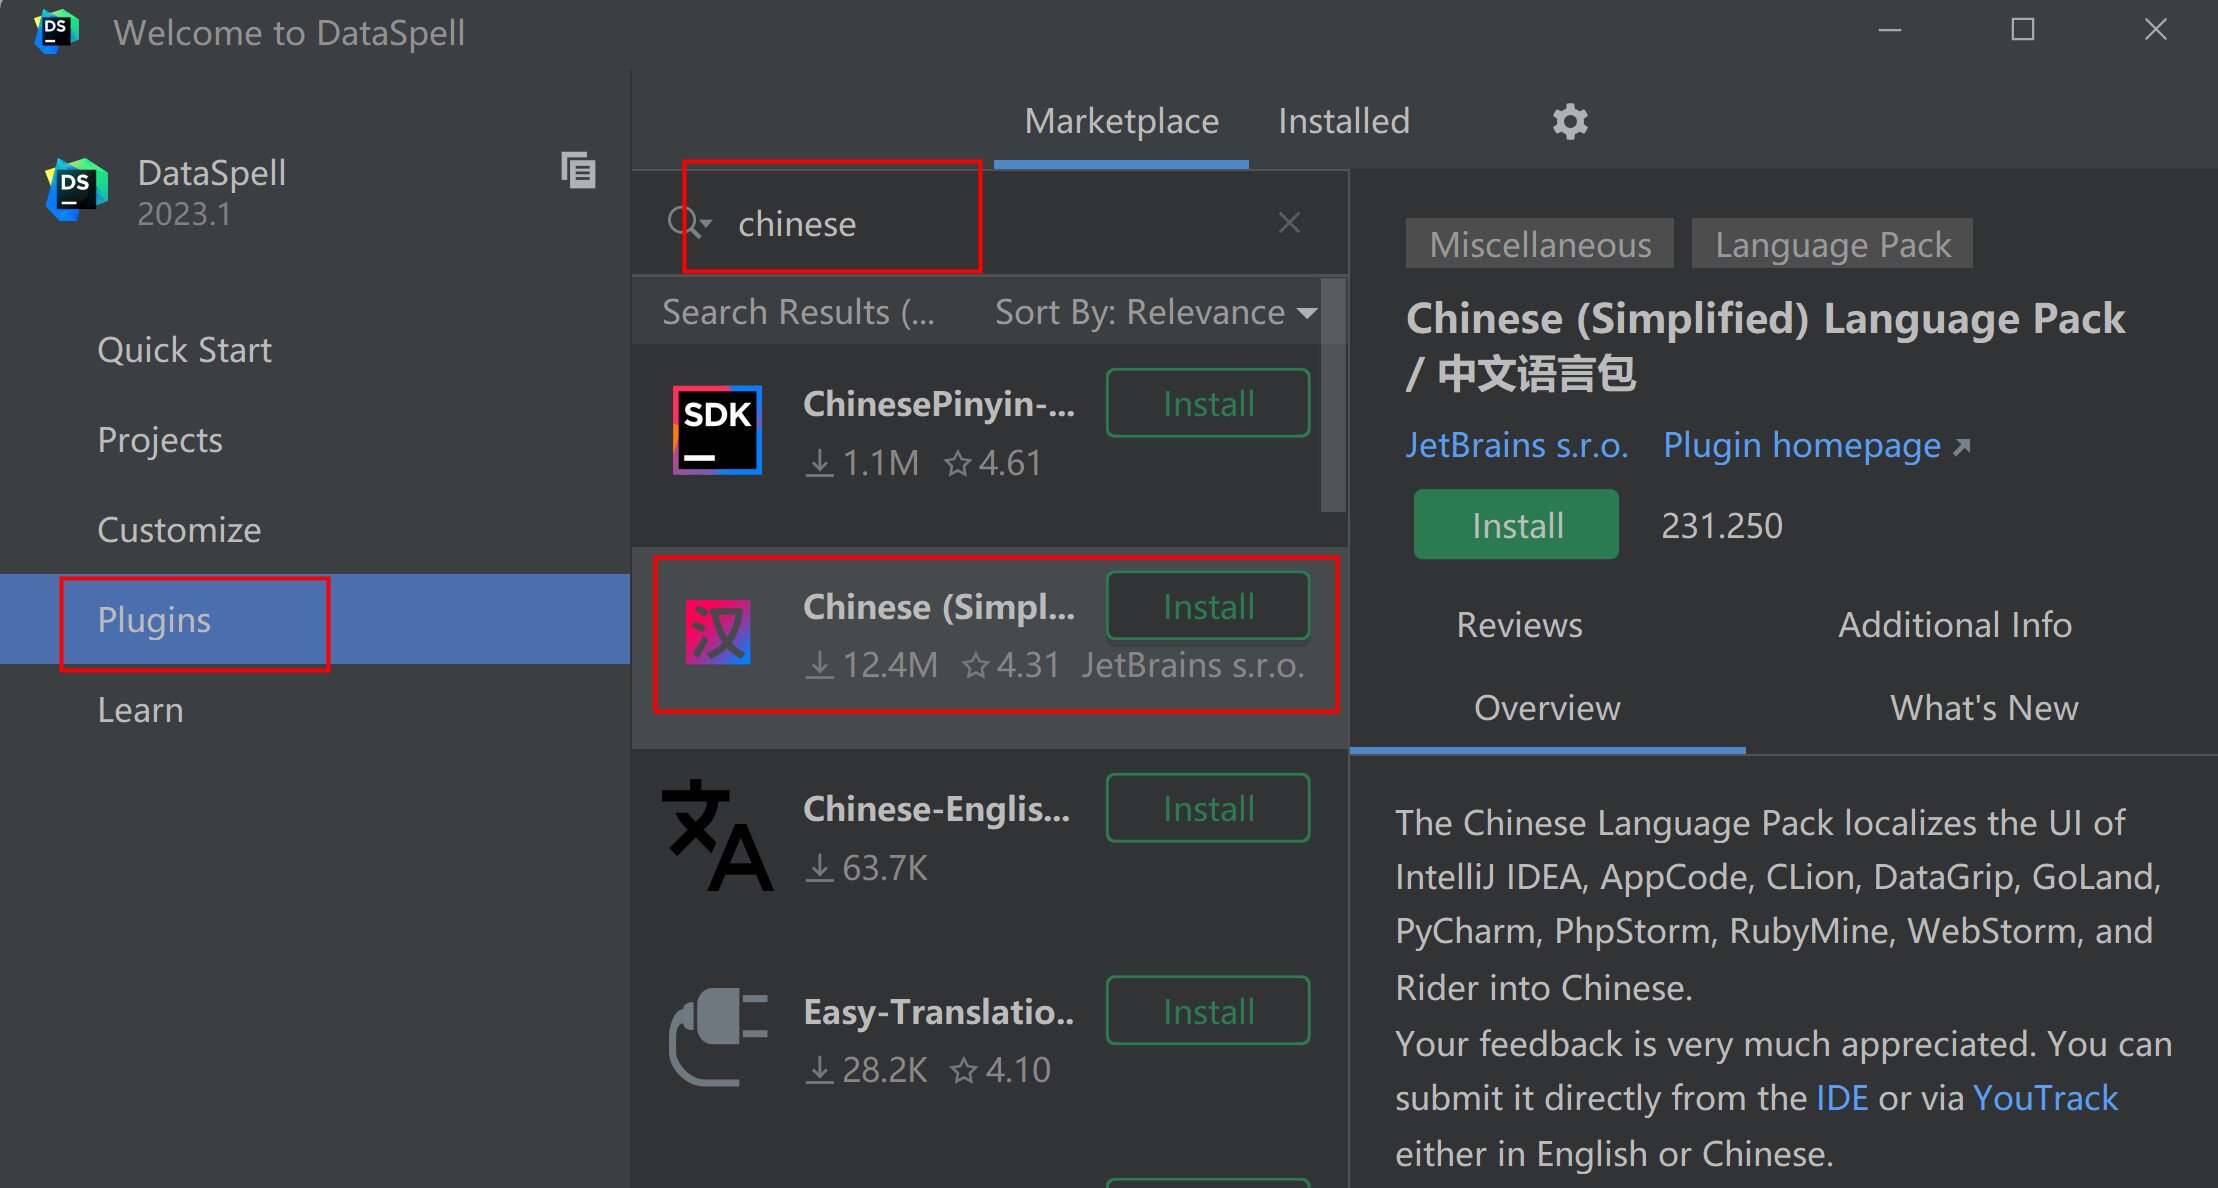Screen dimensions: 2218x1188
Task: Open the Sort By: Relevance dropdown
Action: click(x=1156, y=312)
